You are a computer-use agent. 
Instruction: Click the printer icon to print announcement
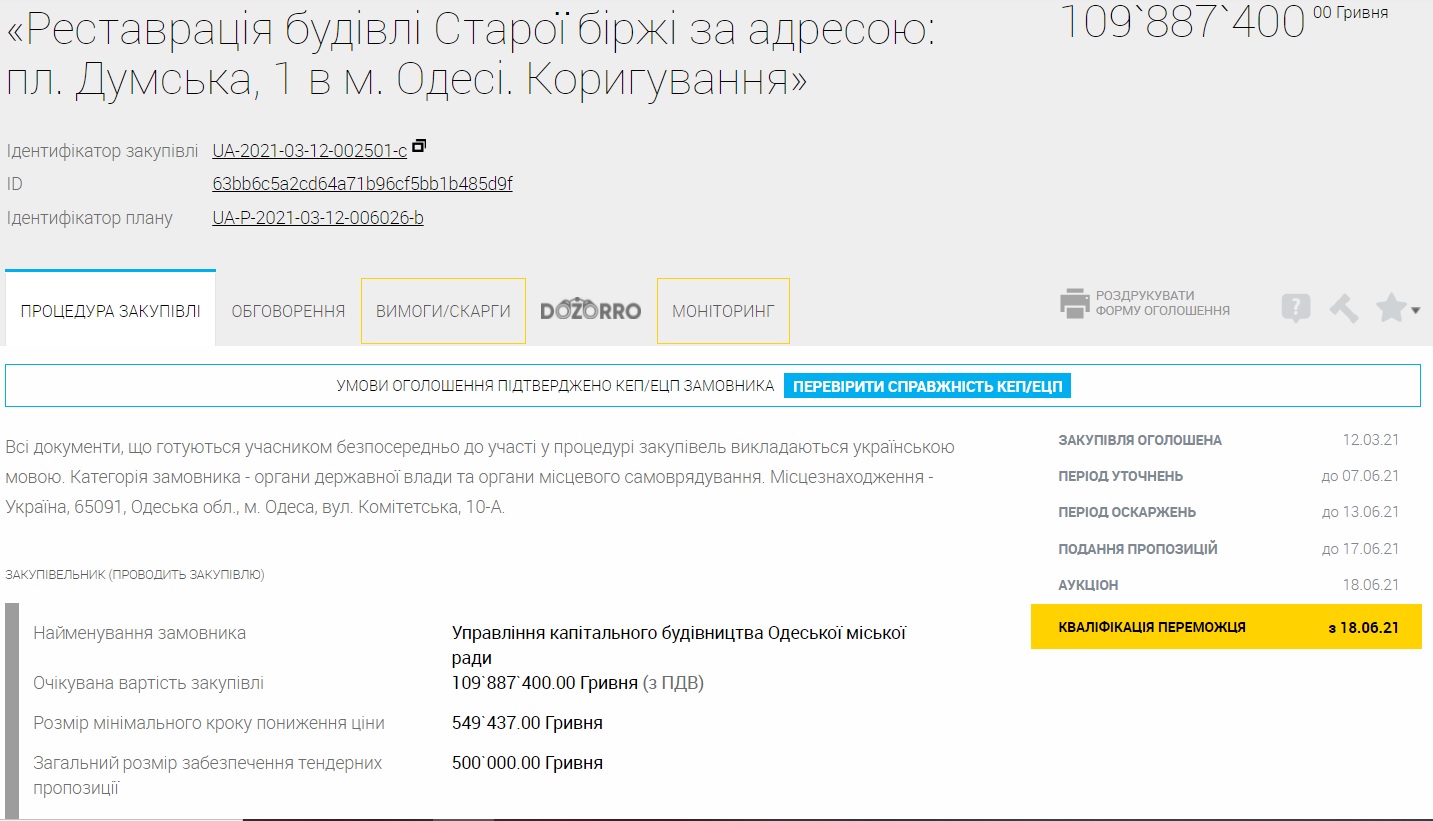pos(1074,304)
